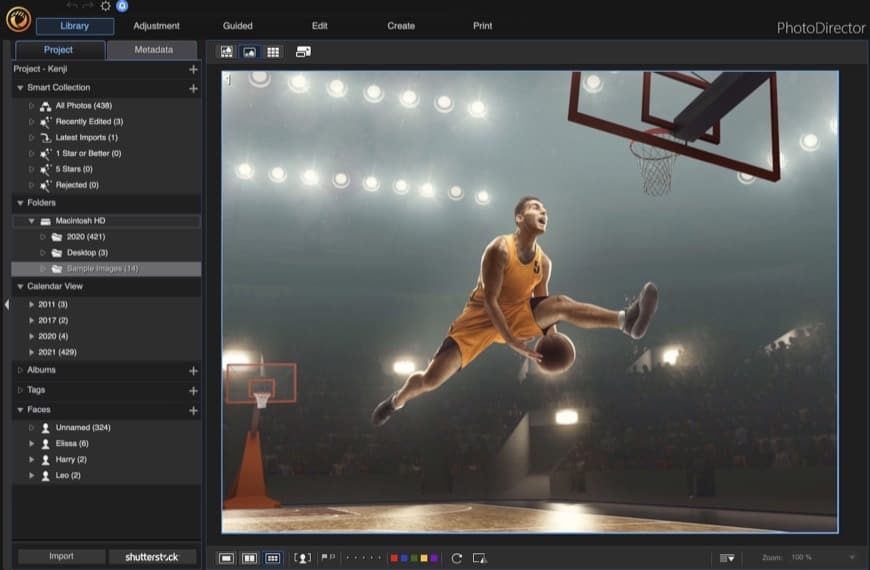Click the basketball player photo in viewer
The width and height of the screenshot is (870, 570).
(x=530, y=302)
